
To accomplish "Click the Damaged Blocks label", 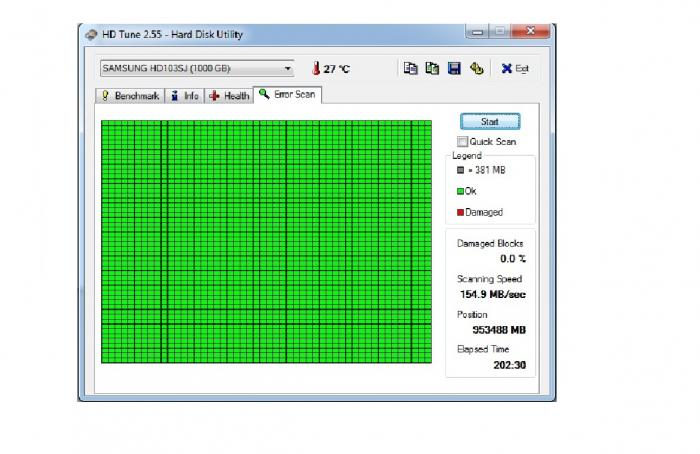I will (x=490, y=244).
